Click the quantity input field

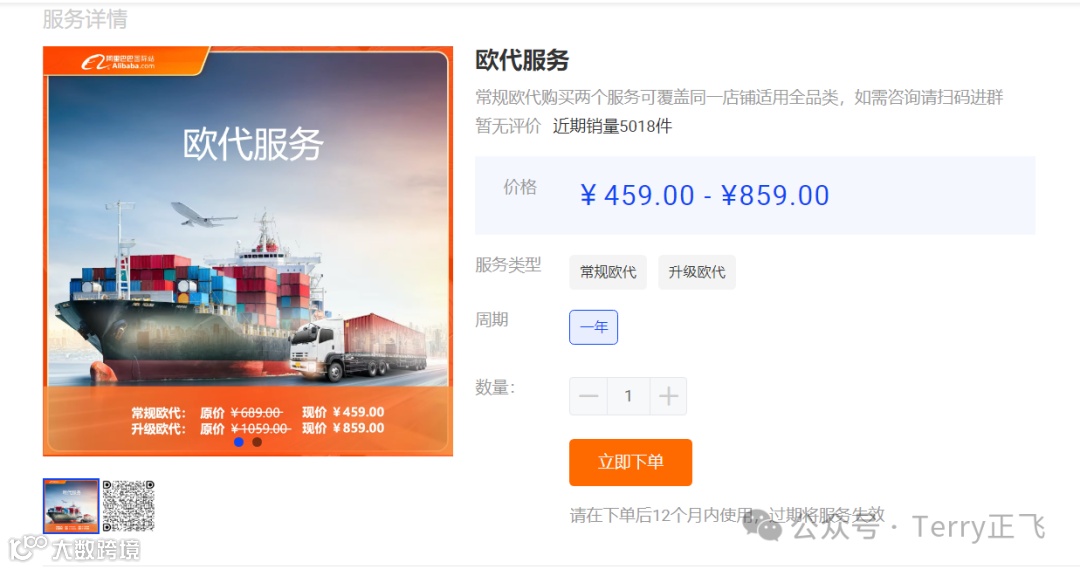click(628, 396)
